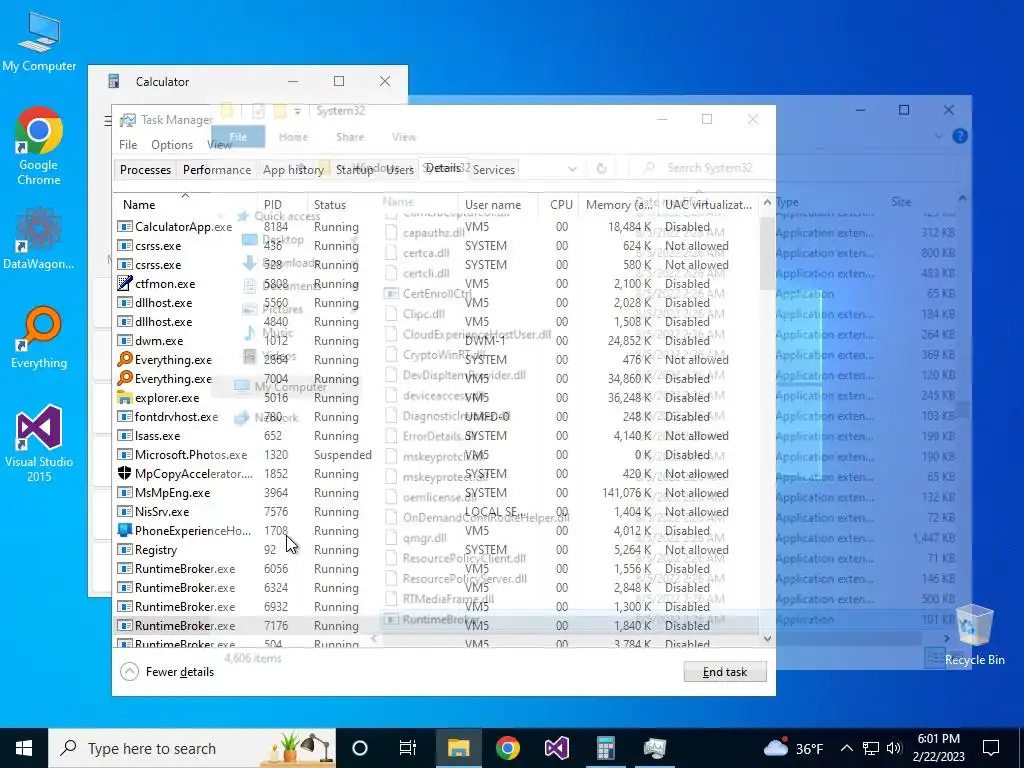Select the MsMpEng.exe process row
Screen dimensions: 1024x768
click(x=436, y=492)
